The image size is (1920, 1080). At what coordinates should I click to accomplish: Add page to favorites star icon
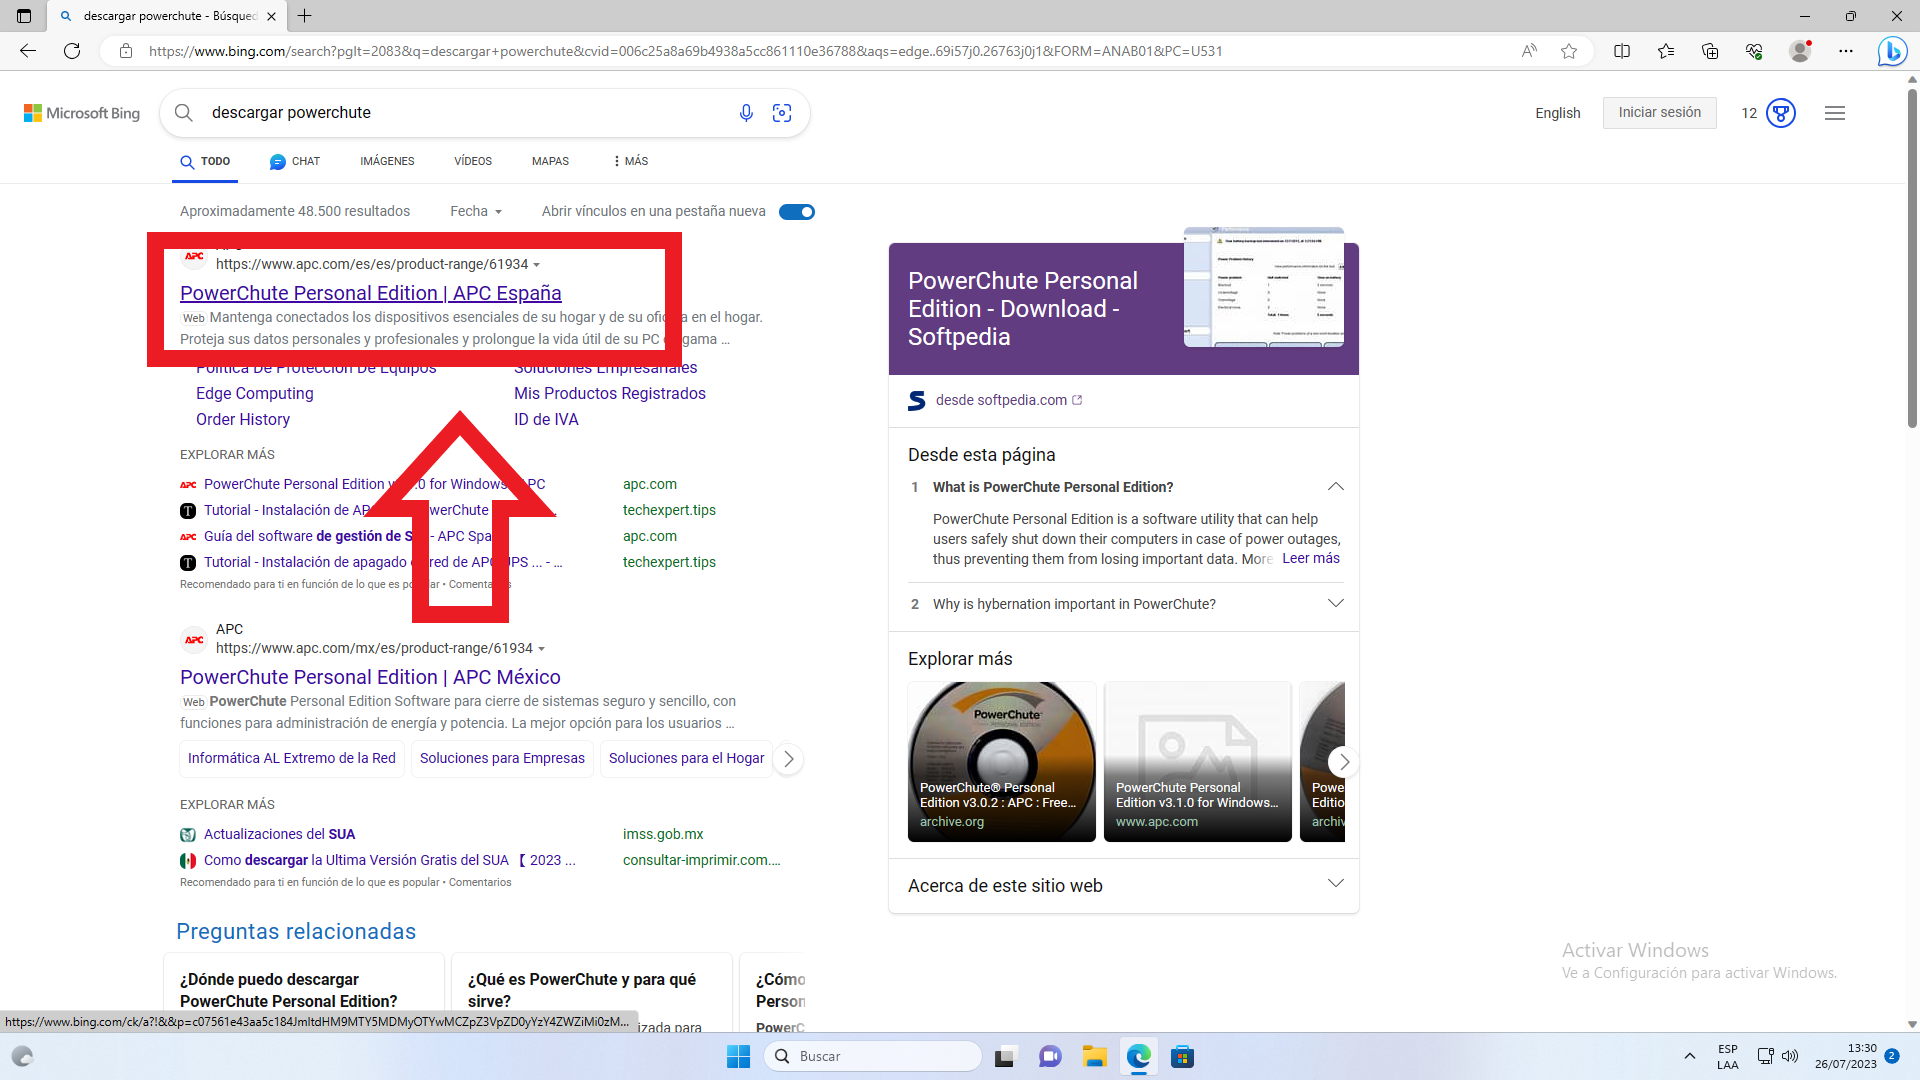pyautogui.click(x=1569, y=51)
